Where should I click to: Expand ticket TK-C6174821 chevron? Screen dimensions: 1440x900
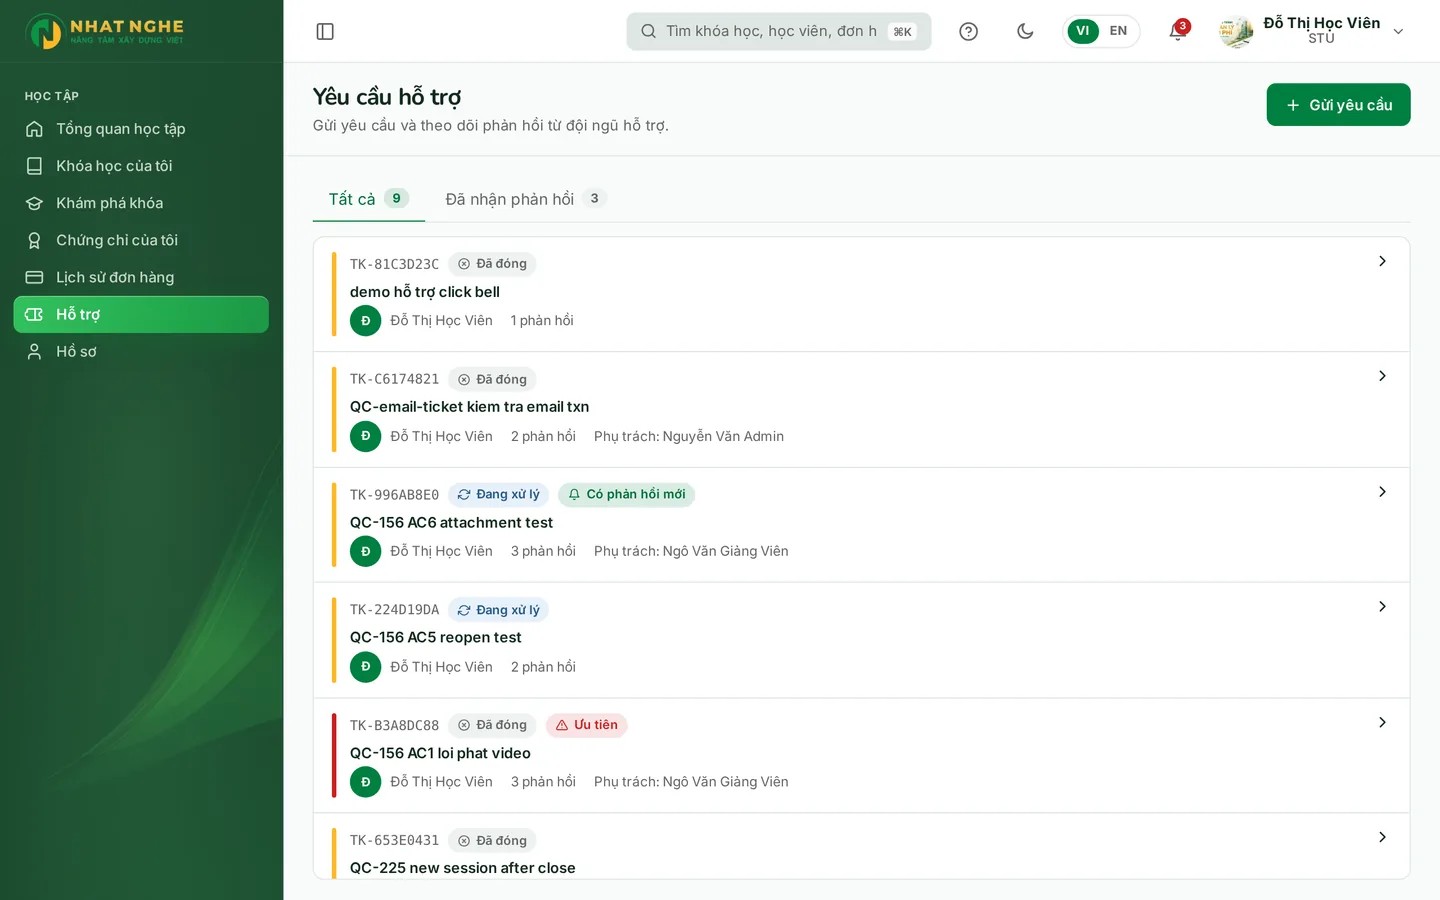click(1382, 376)
